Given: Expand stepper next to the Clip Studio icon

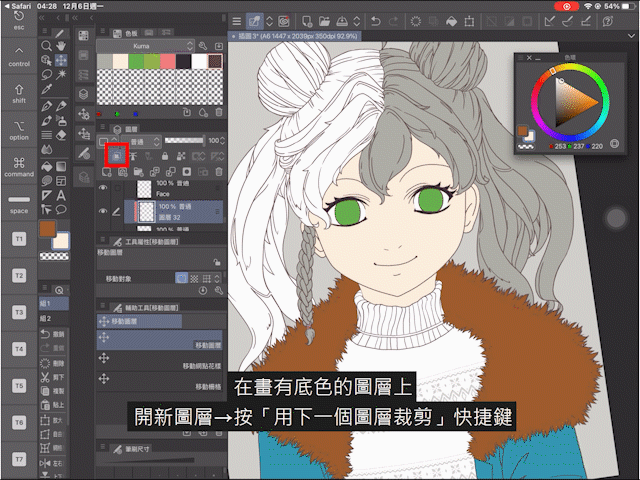Looking at the screenshot, I should tap(269, 21).
